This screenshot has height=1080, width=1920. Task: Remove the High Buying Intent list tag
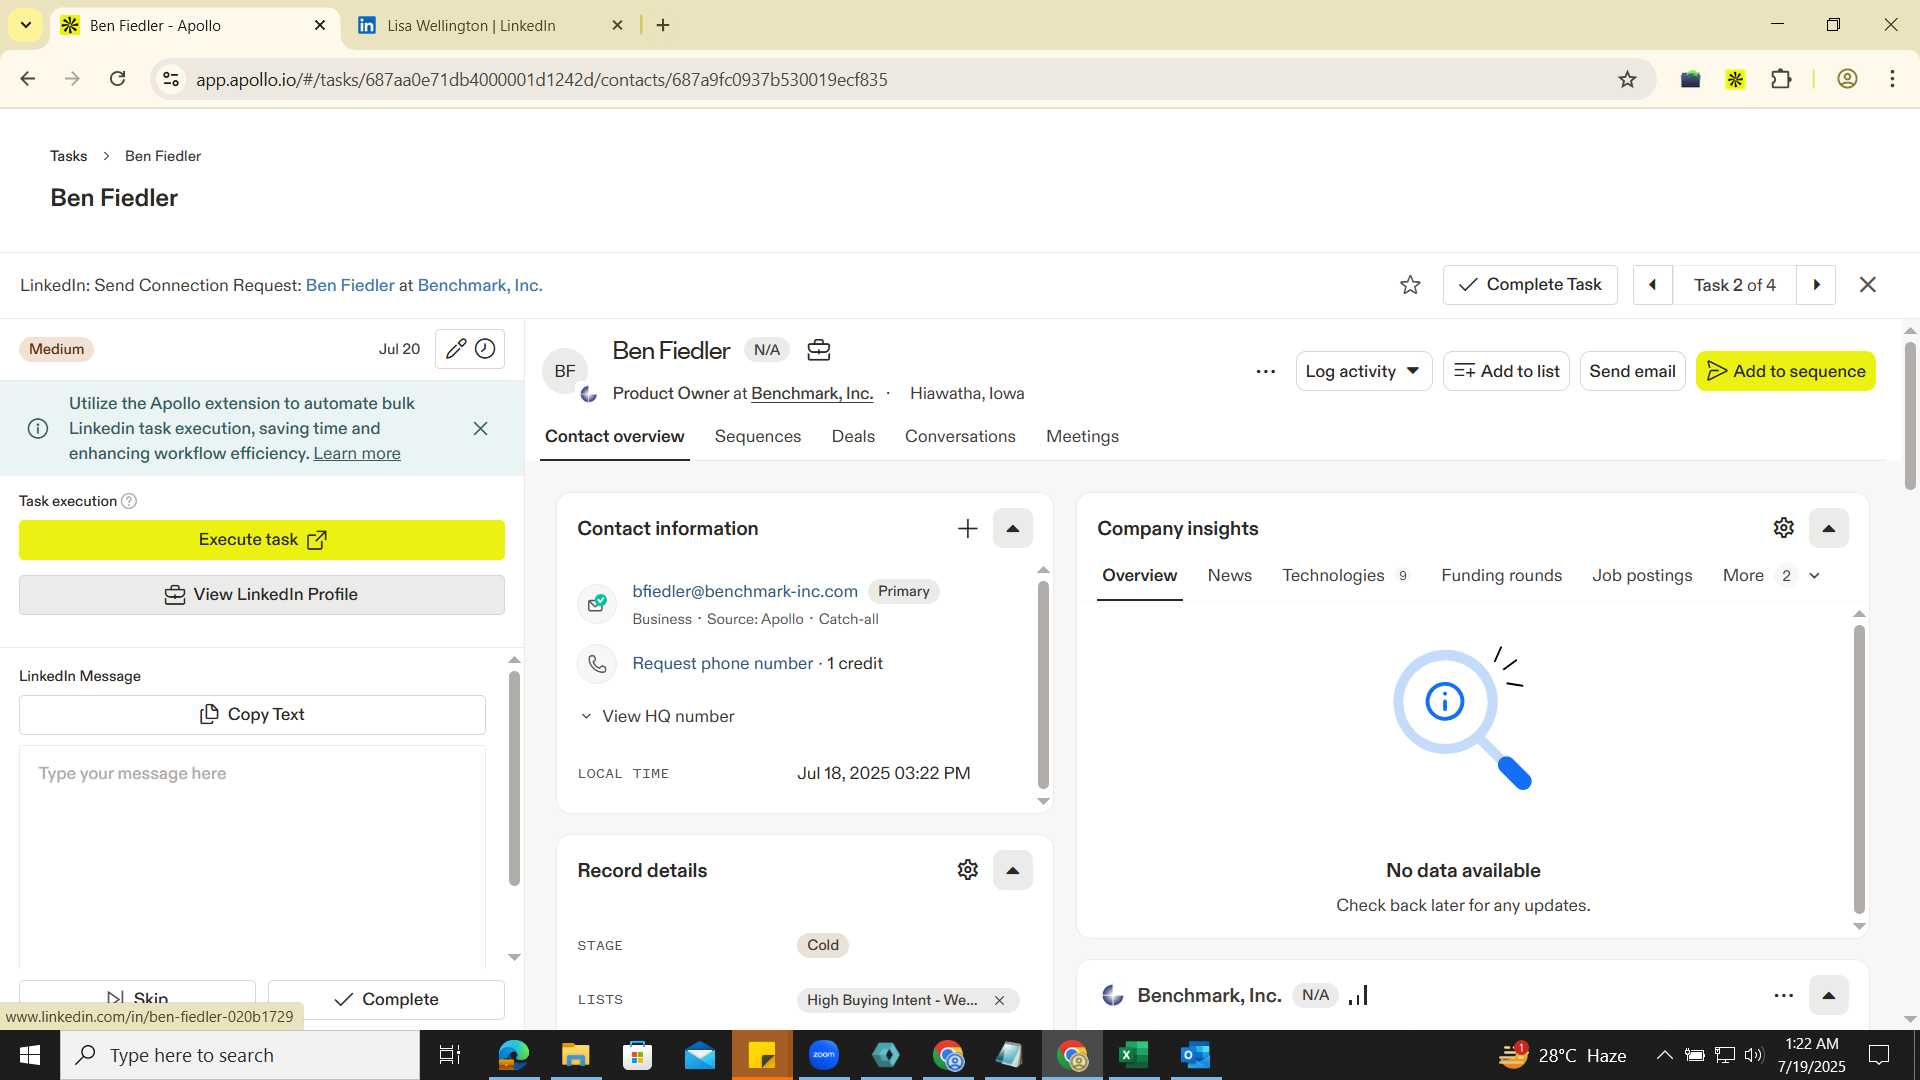(x=998, y=1000)
